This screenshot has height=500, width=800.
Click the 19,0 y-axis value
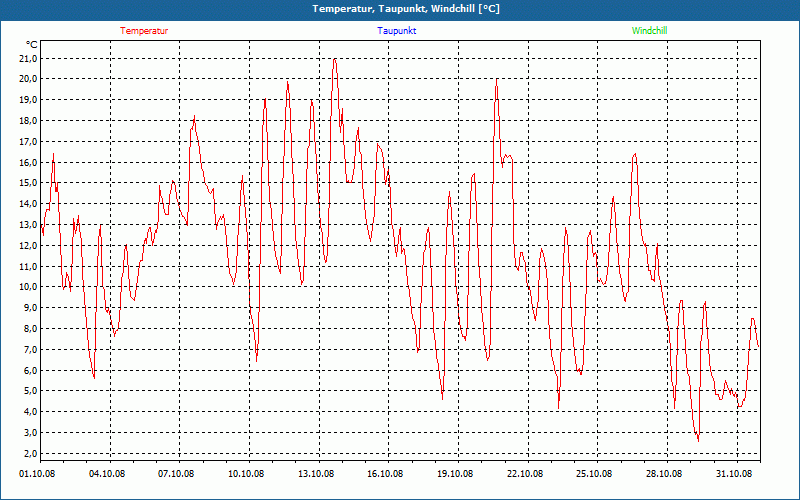coord(28,99)
